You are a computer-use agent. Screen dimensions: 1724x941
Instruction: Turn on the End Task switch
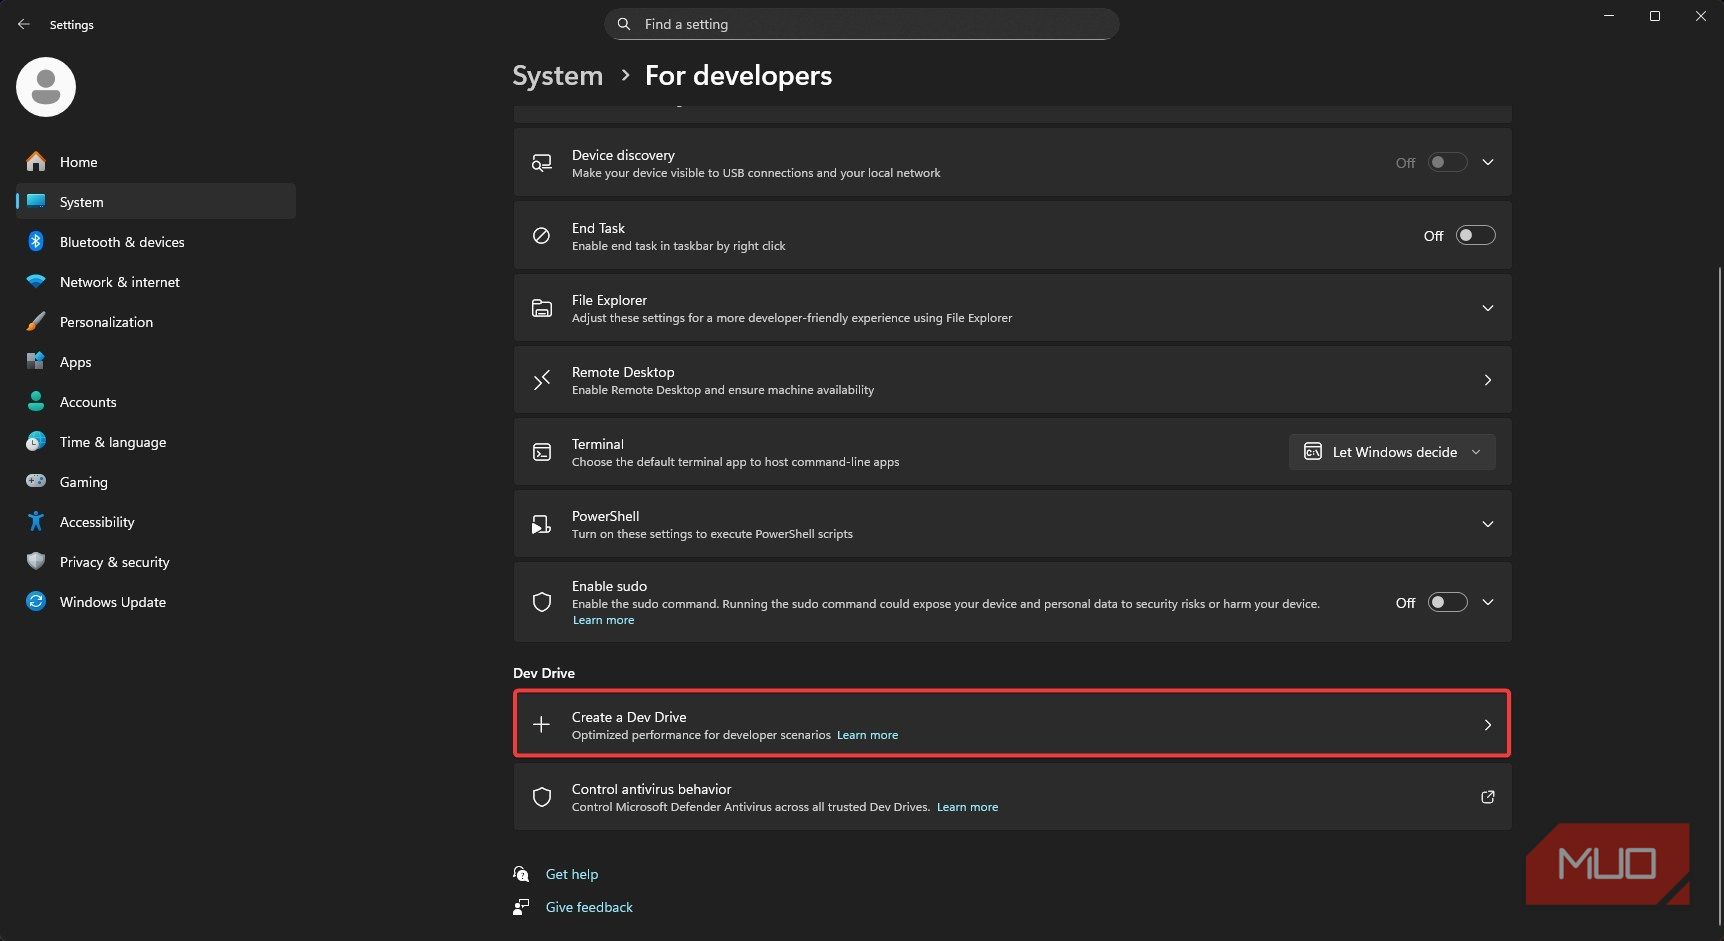pyautogui.click(x=1476, y=235)
